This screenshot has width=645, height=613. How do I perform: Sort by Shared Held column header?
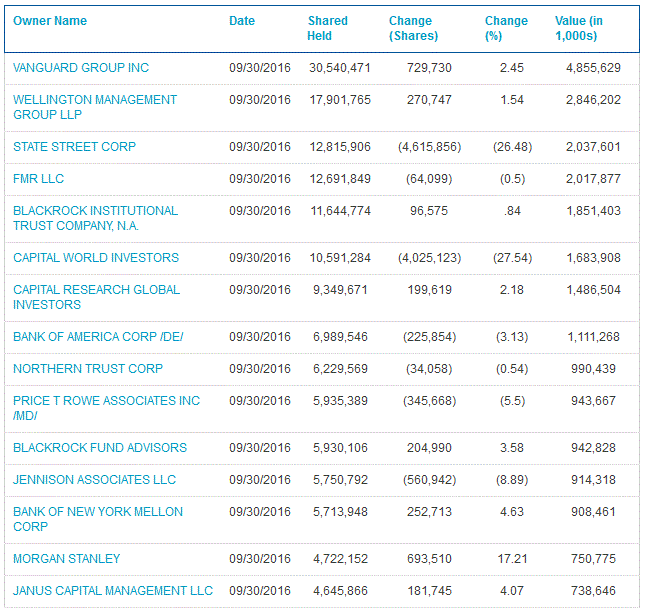[327, 28]
